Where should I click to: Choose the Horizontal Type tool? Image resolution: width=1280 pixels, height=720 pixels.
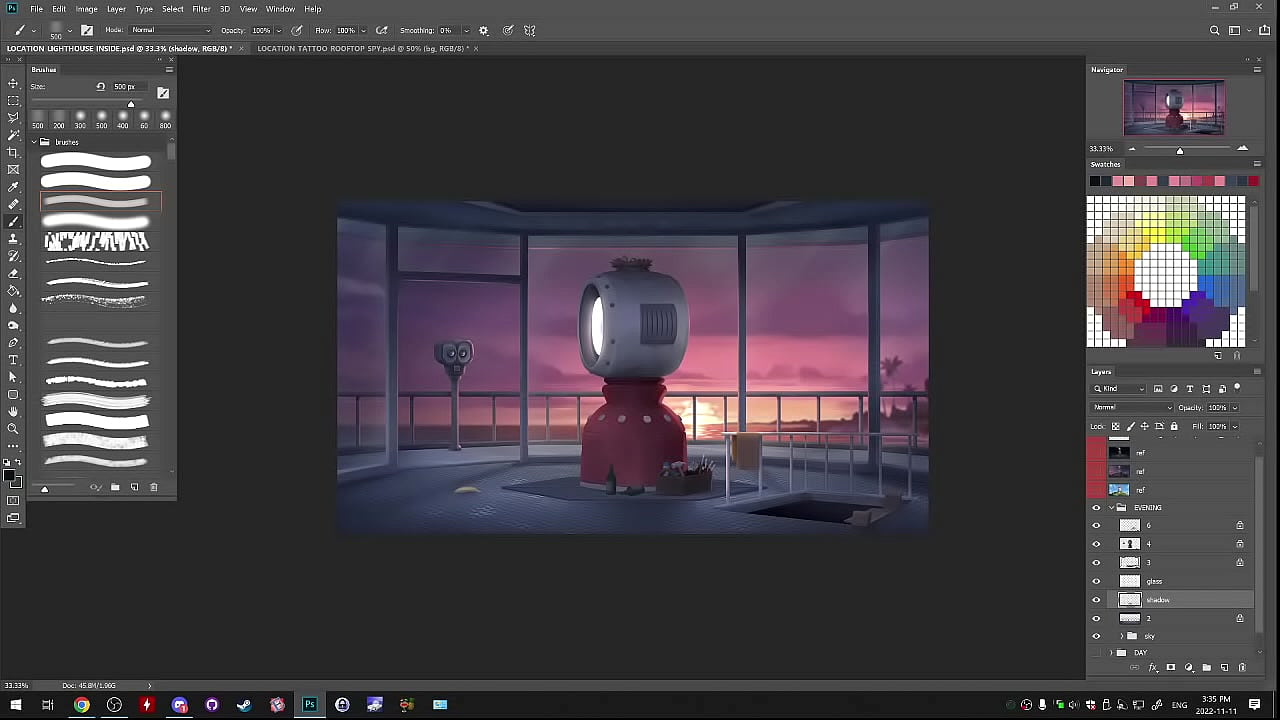click(13, 360)
